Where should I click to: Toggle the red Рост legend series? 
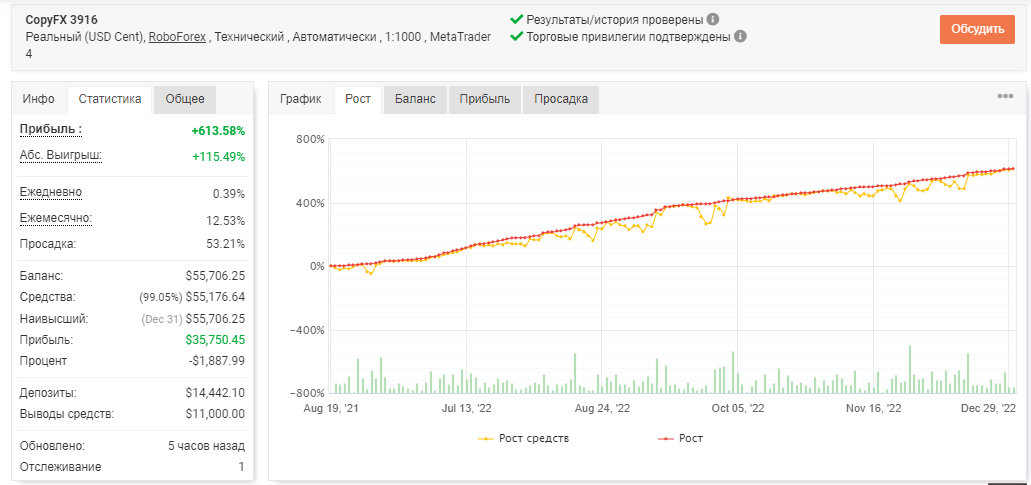point(680,438)
